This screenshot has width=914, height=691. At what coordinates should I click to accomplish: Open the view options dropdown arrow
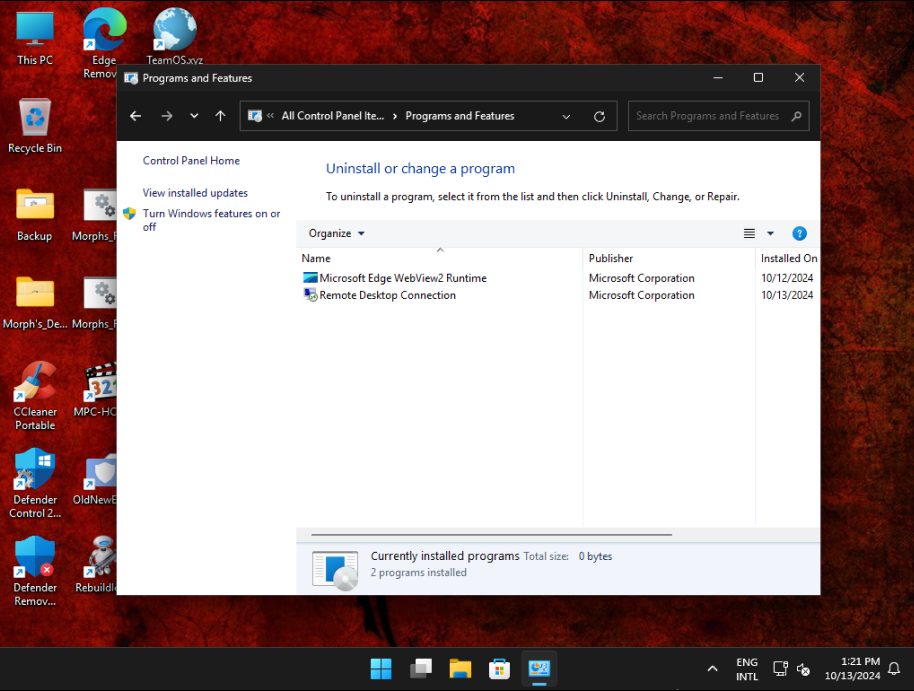(770, 233)
